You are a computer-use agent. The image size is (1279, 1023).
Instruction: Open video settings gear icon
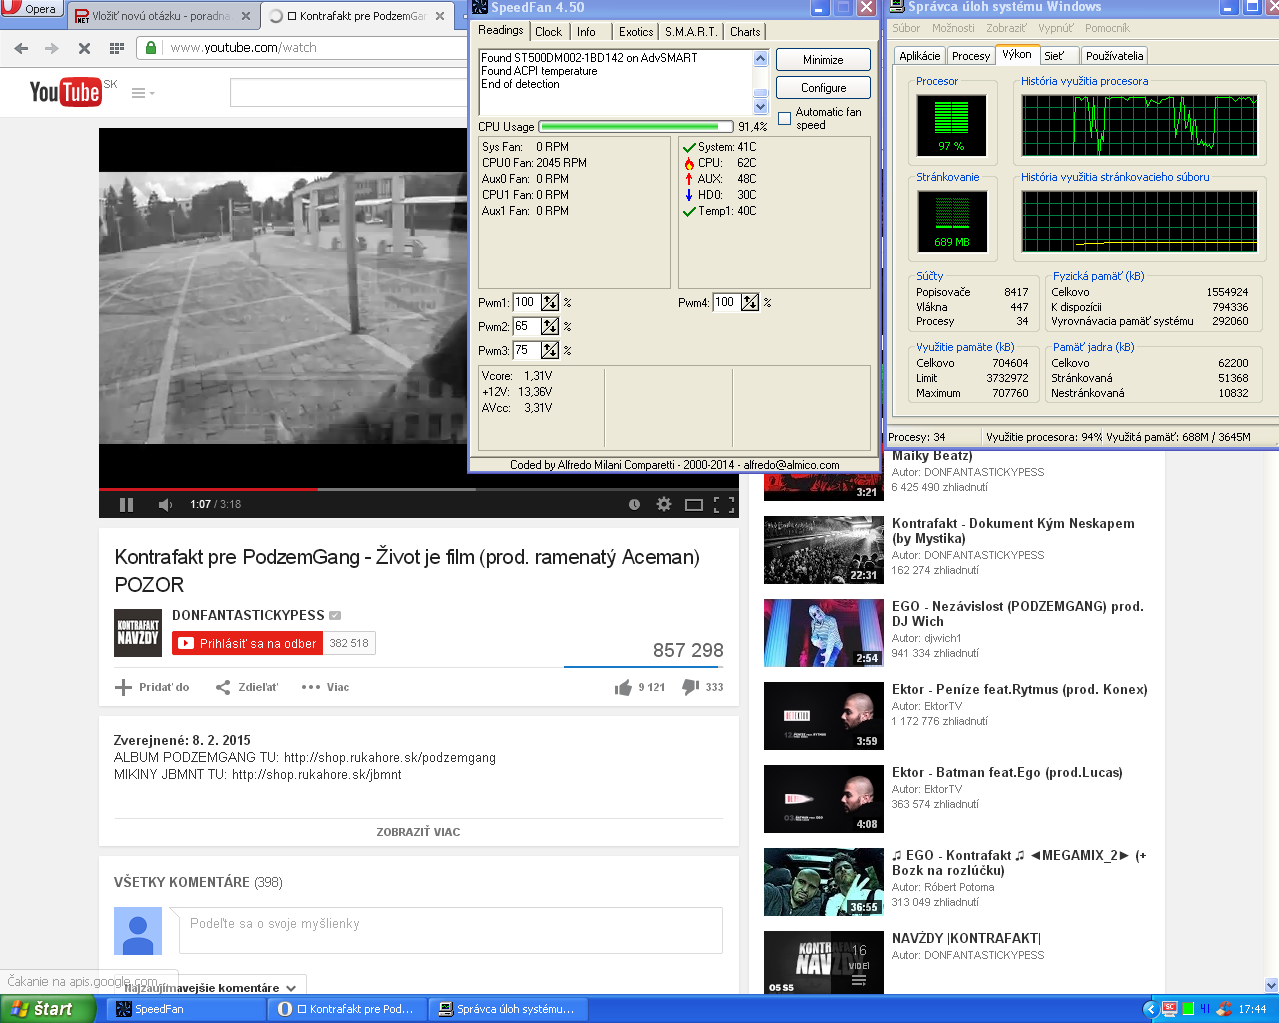[663, 505]
